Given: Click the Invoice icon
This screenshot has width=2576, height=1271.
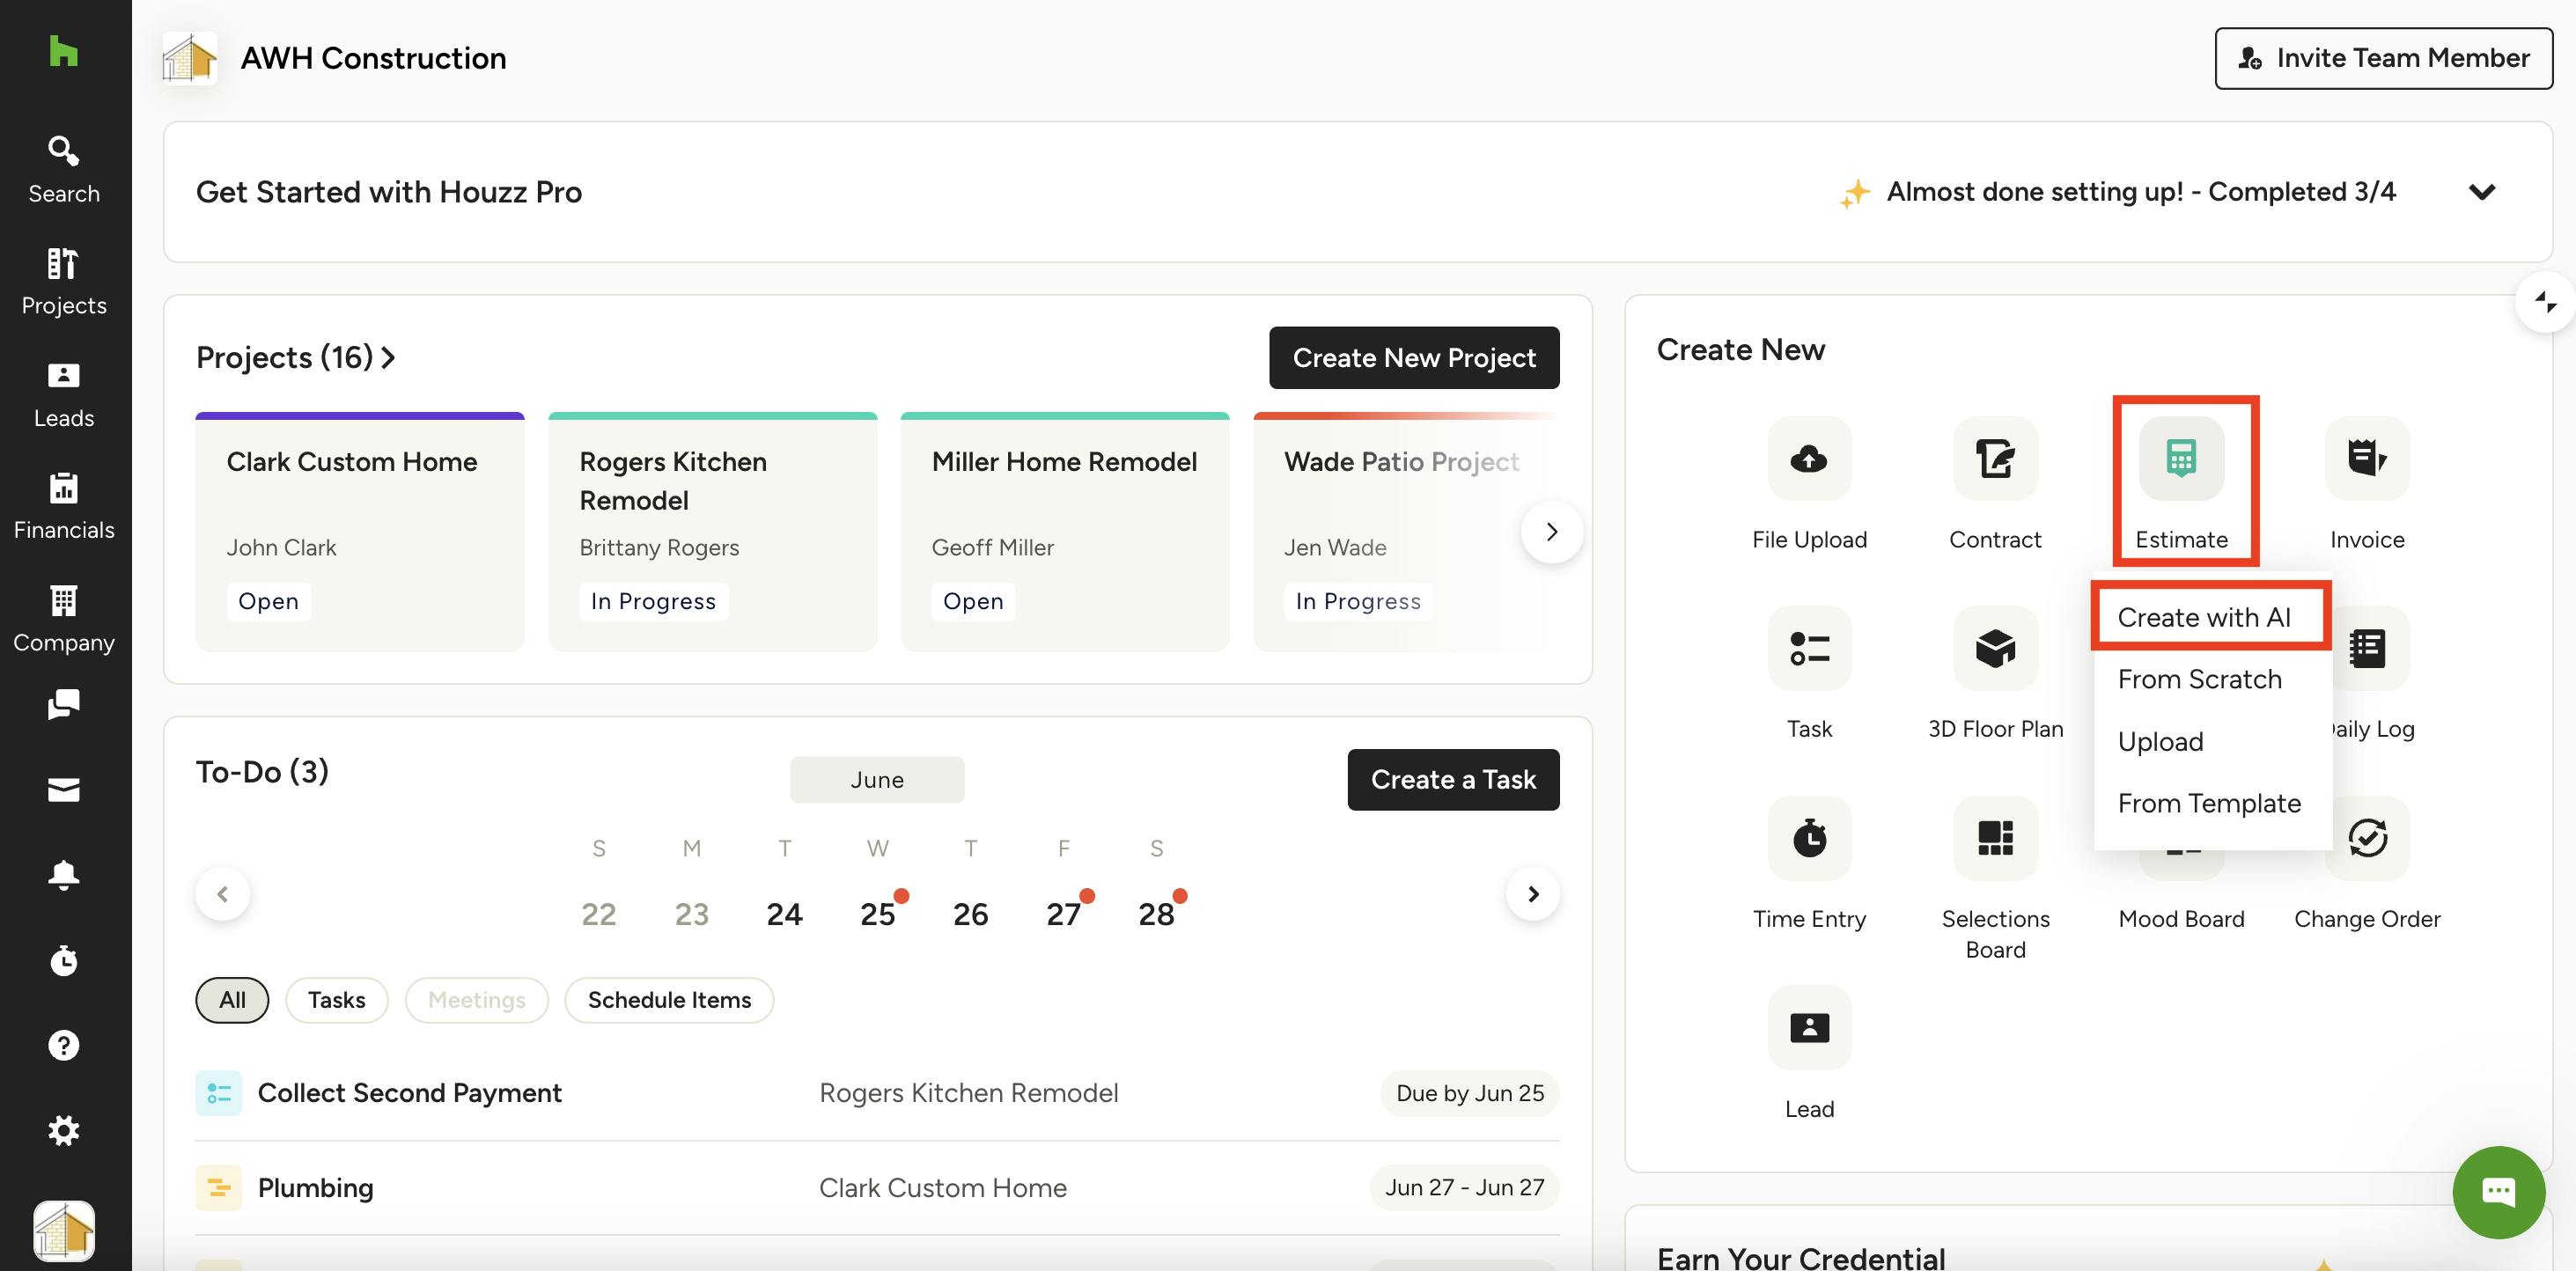Looking at the screenshot, I should pos(2367,459).
